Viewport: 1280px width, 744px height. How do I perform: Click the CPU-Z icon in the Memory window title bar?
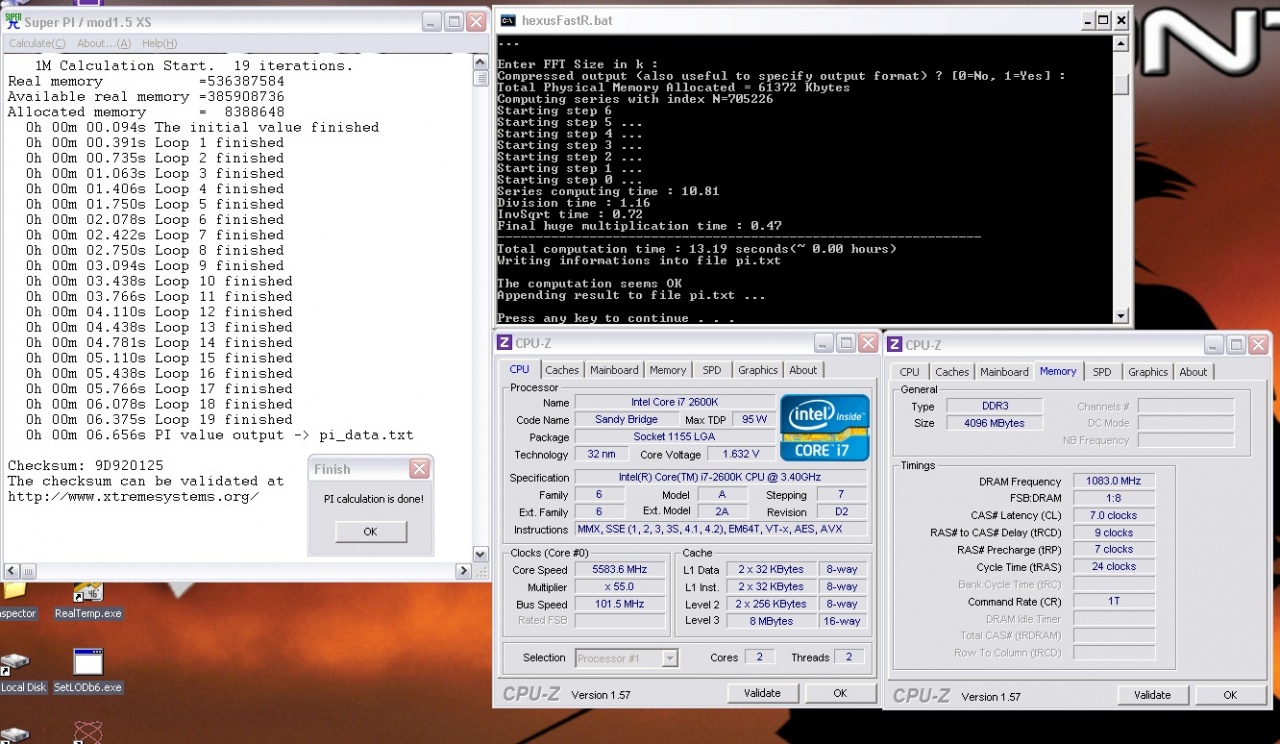pos(895,345)
